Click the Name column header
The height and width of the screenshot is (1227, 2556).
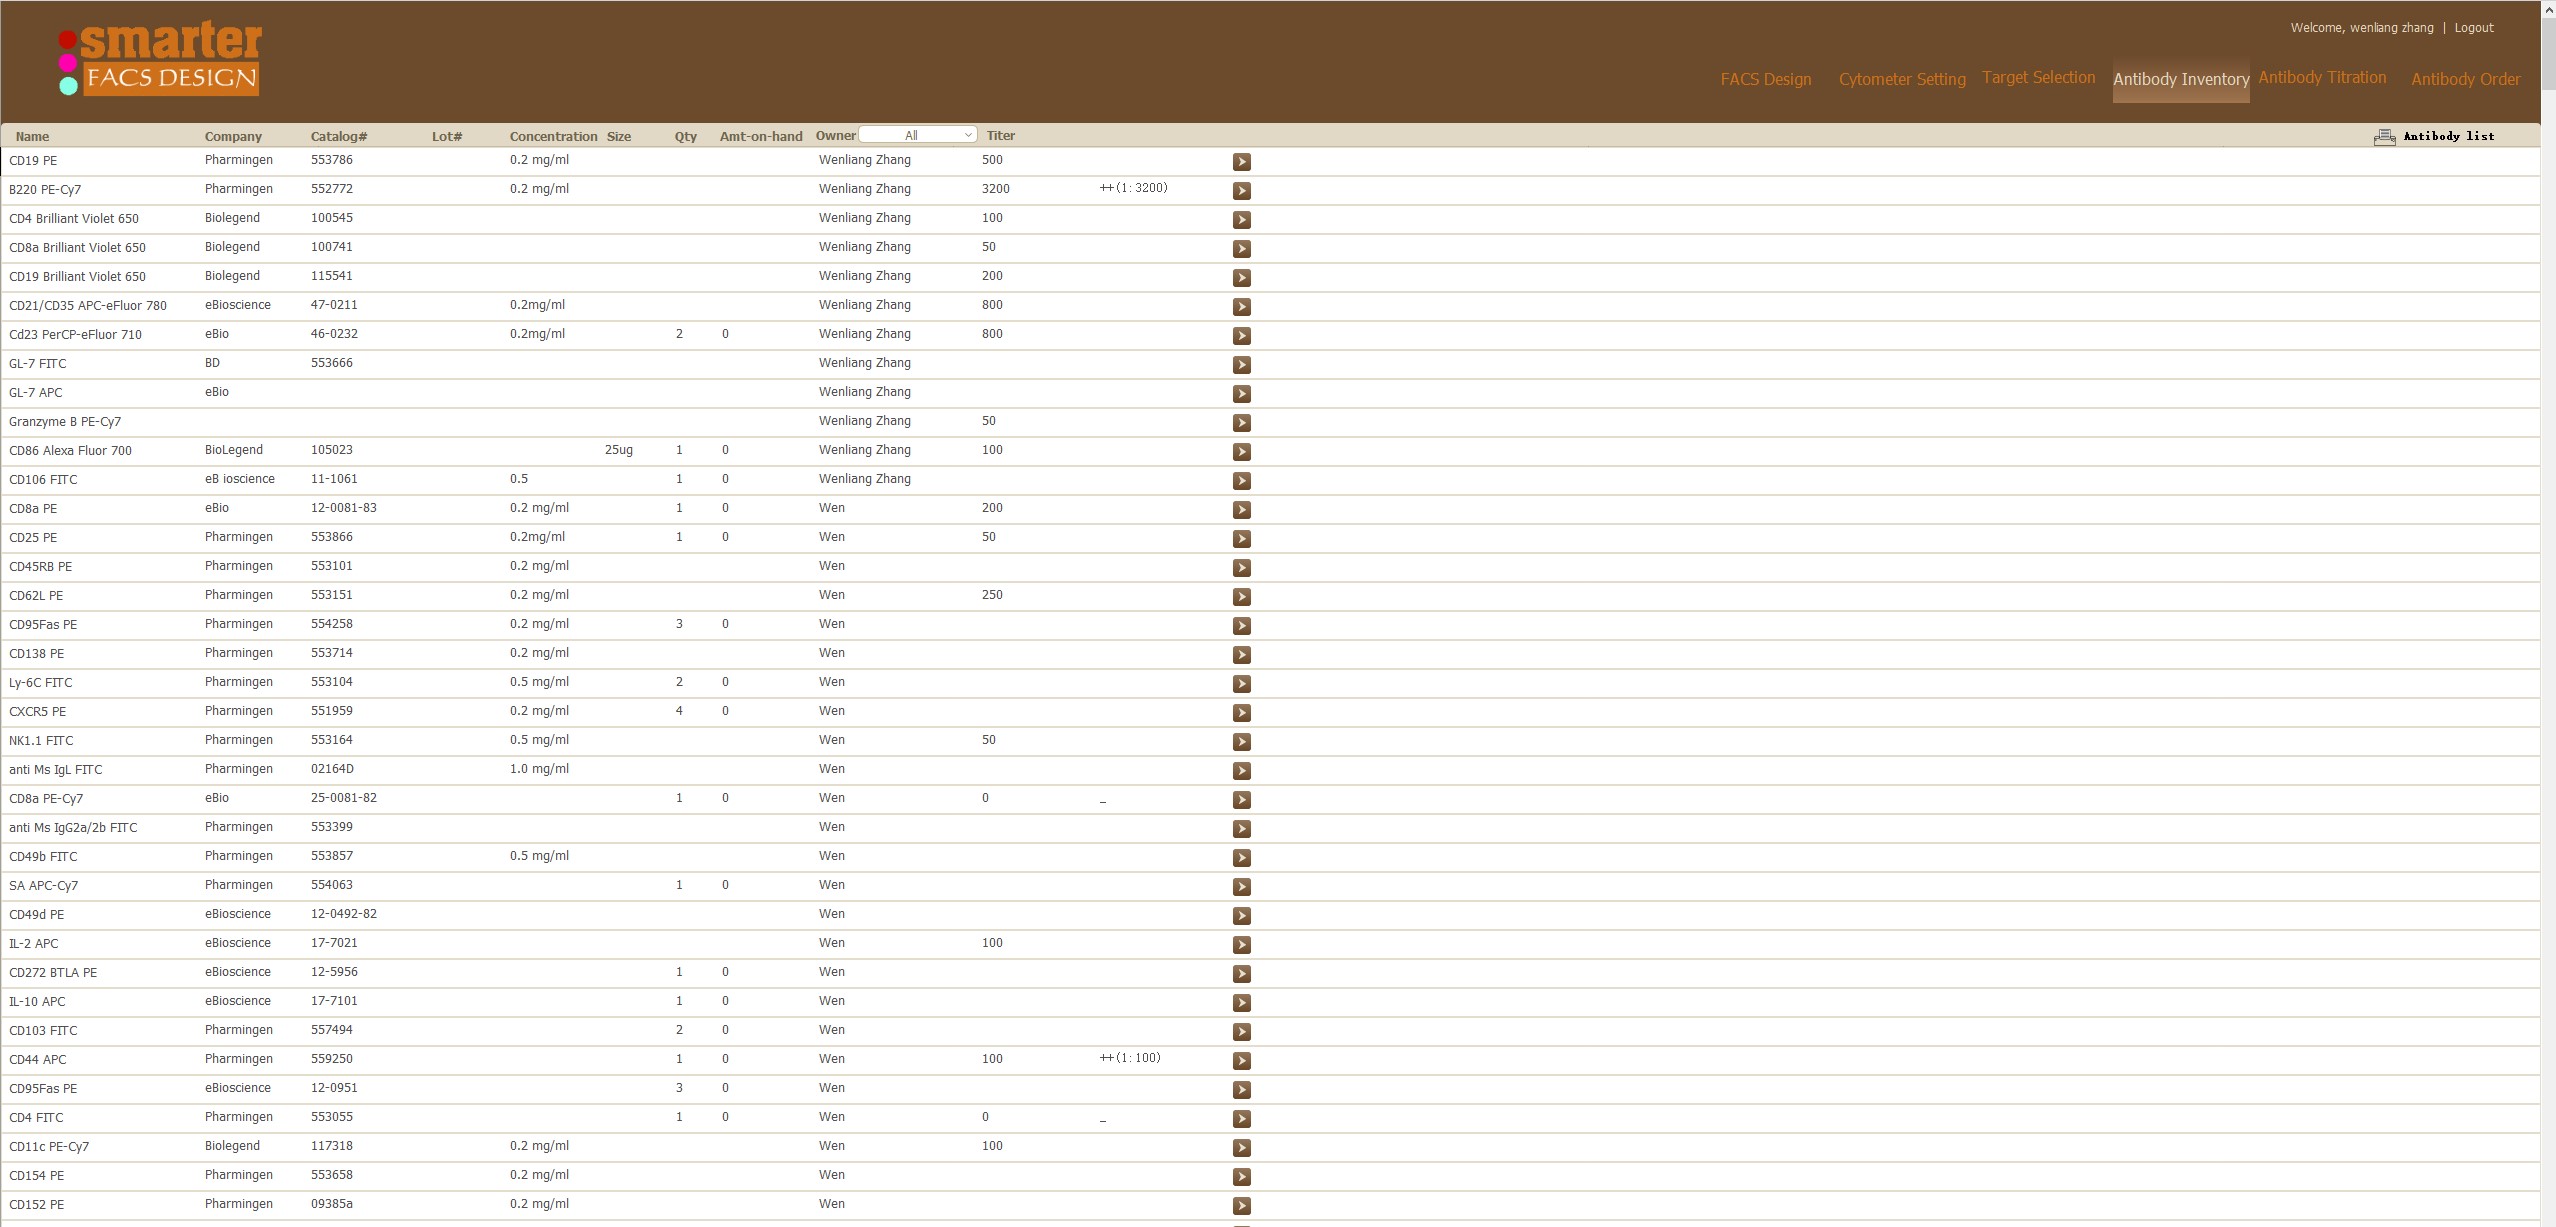[x=32, y=136]
